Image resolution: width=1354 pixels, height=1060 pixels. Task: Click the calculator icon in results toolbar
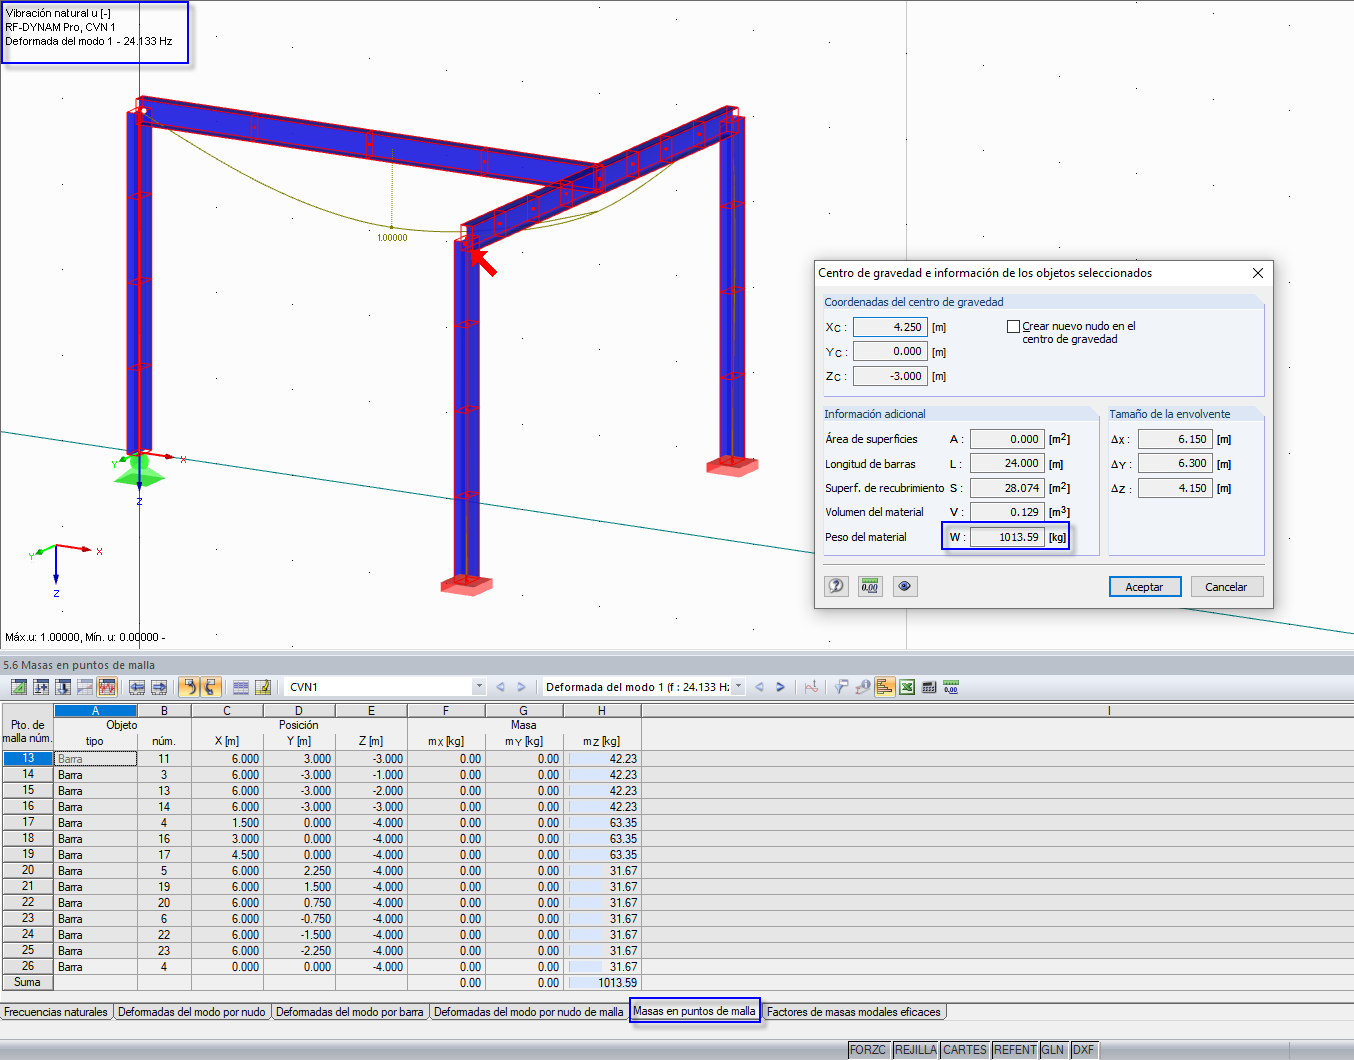click(929, 687)
